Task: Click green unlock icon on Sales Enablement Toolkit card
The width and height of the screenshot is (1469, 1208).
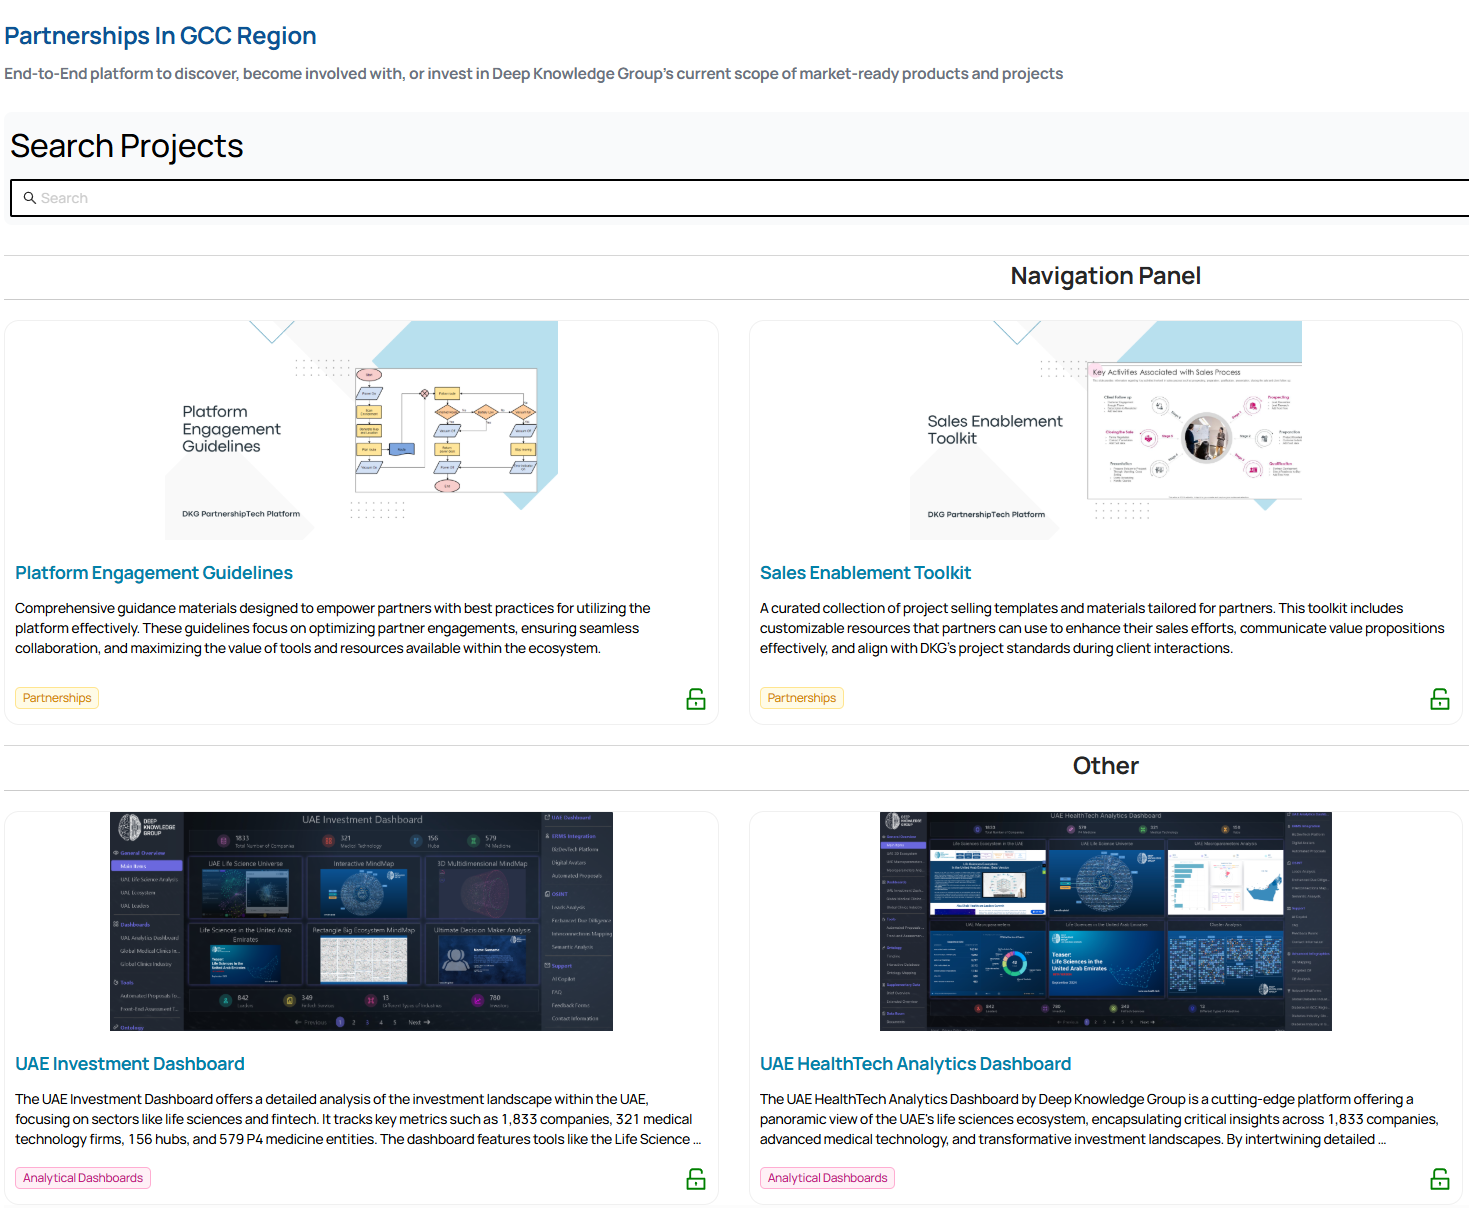Action: coord(1440,699)
